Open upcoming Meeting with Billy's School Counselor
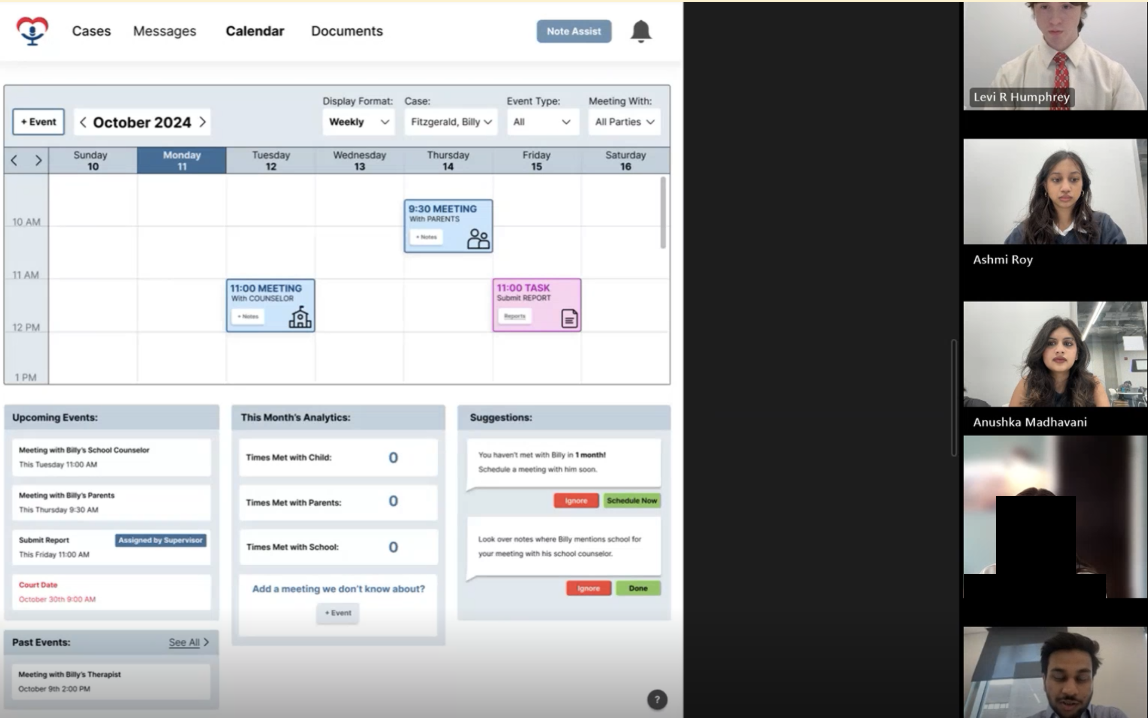The image size is (1148, 718). tap(111, 457)
